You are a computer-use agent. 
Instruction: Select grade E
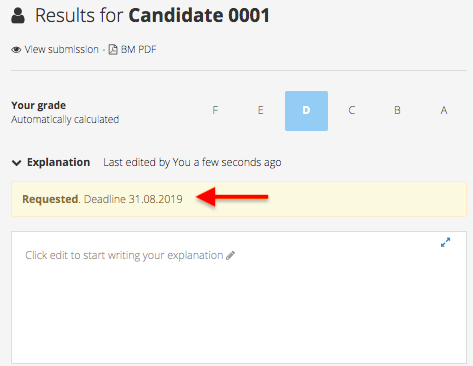(261, 110)
